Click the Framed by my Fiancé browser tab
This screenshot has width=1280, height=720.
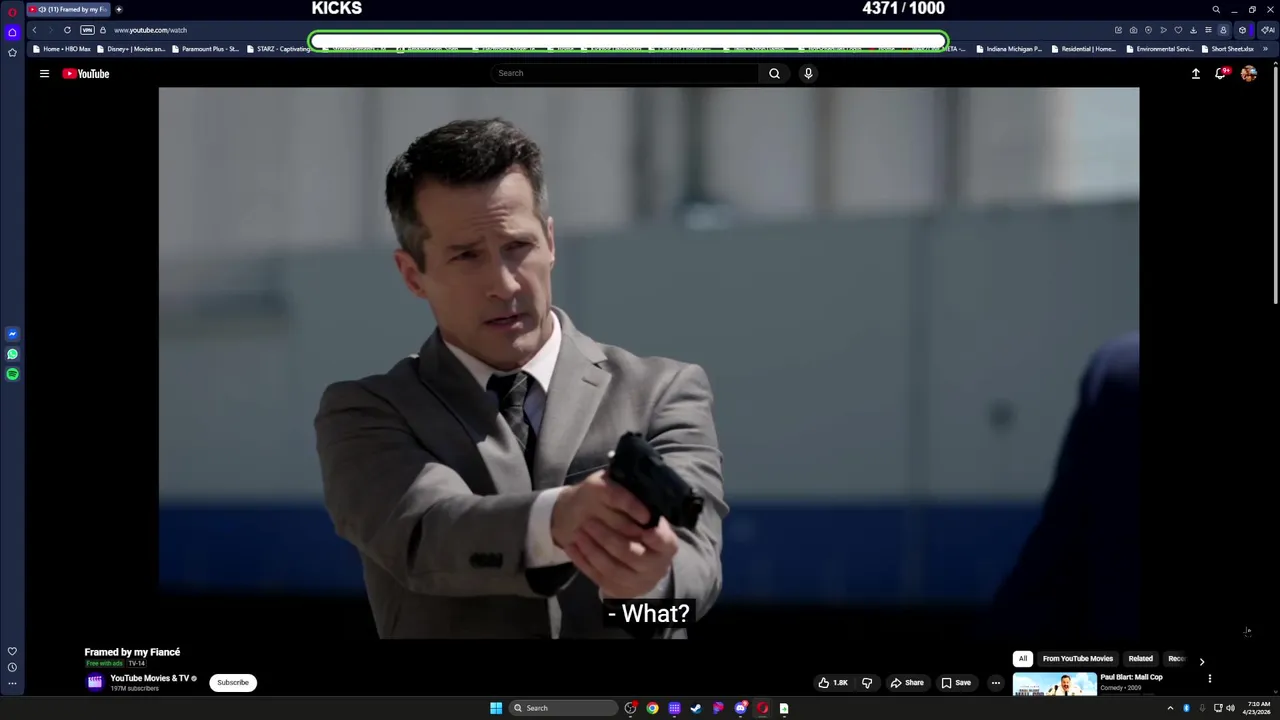[x=68, y=9]
